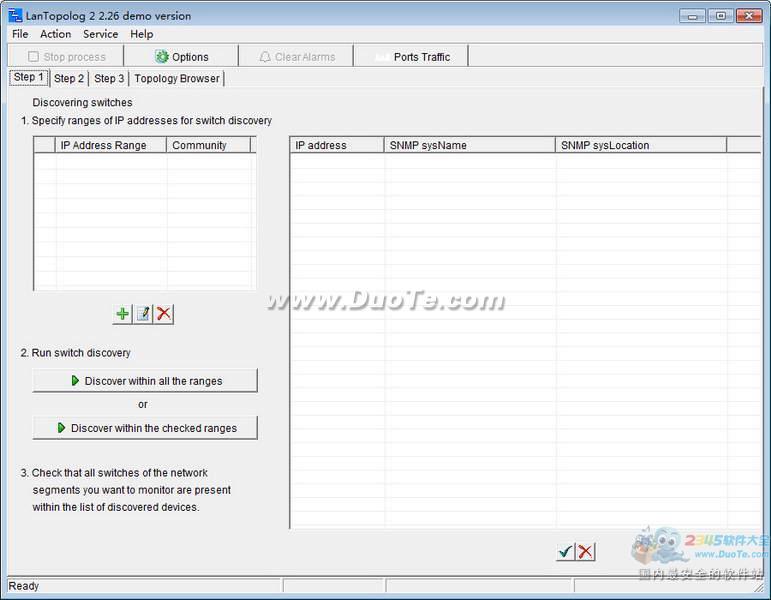Open the Action menu
Screen dimensions: 771x600
(56, 34)
